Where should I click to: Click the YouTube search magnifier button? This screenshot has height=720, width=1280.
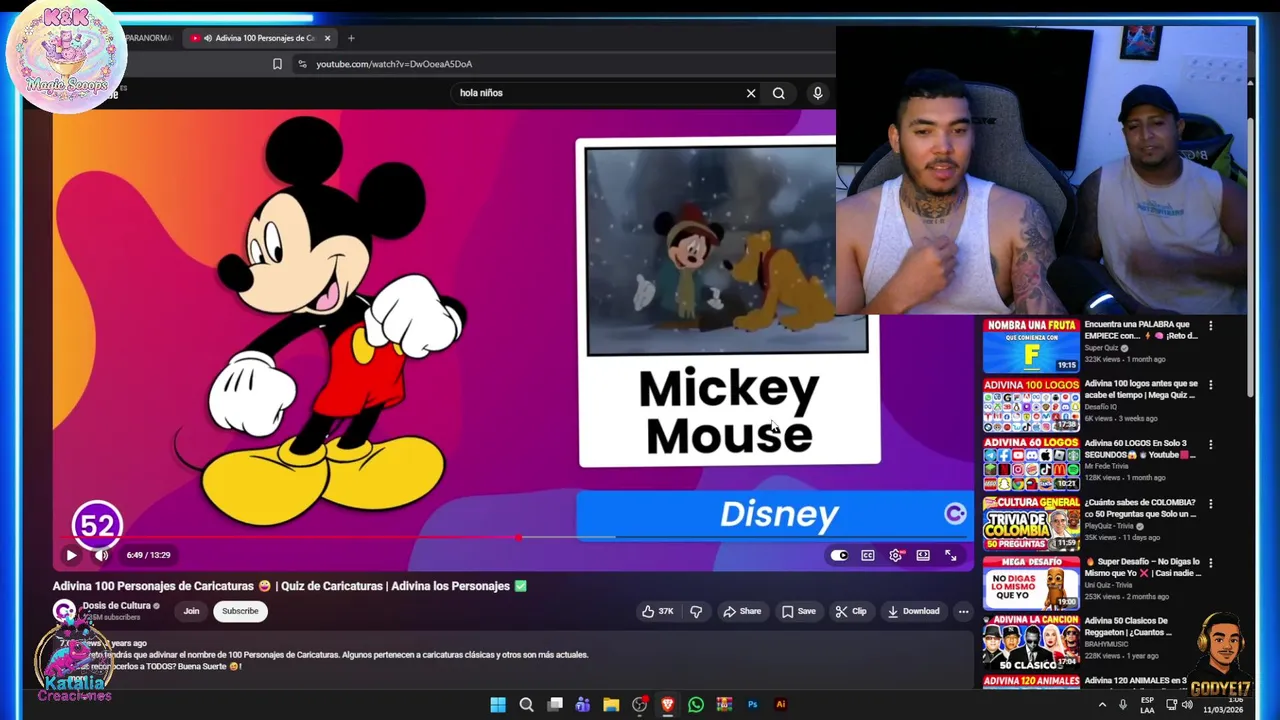coord(779,93)
